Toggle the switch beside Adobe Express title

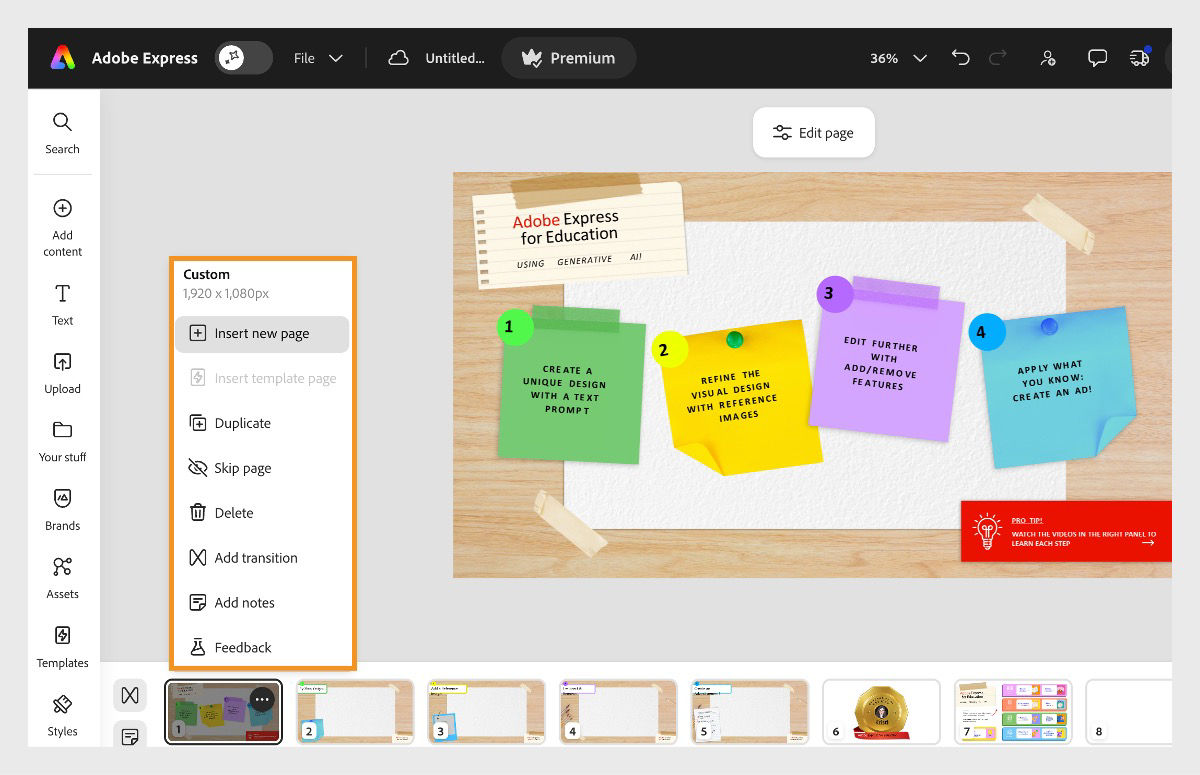click(x=244, y=58)
